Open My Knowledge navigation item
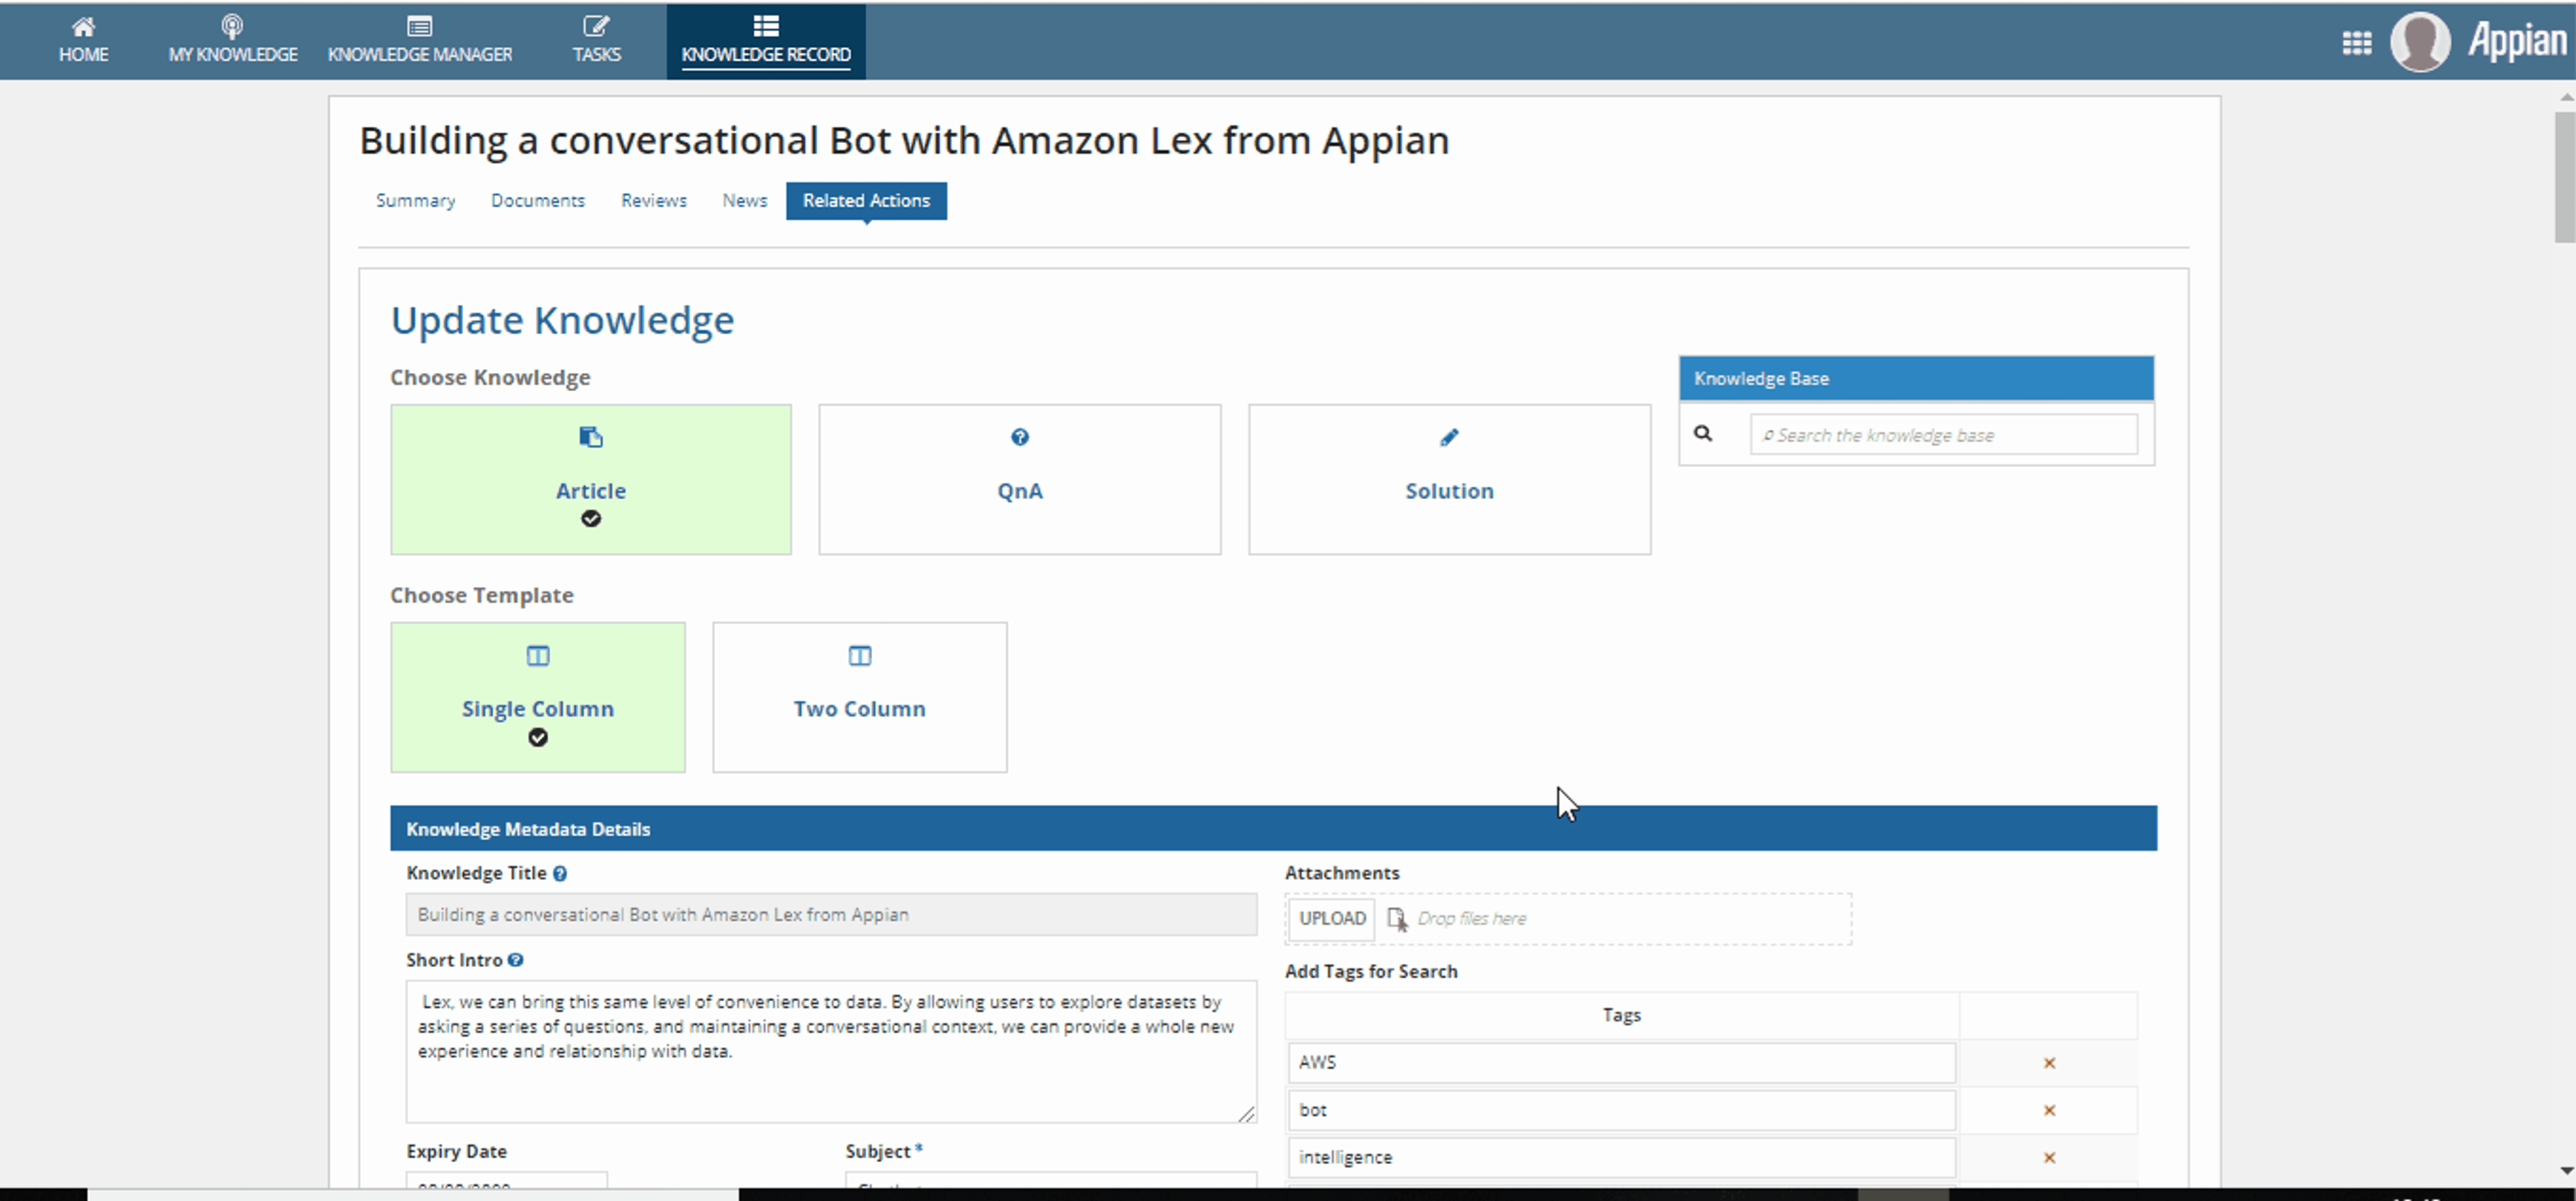Image resolution: width=2576 pixels, height=1201 pixels. click(232, 40)
